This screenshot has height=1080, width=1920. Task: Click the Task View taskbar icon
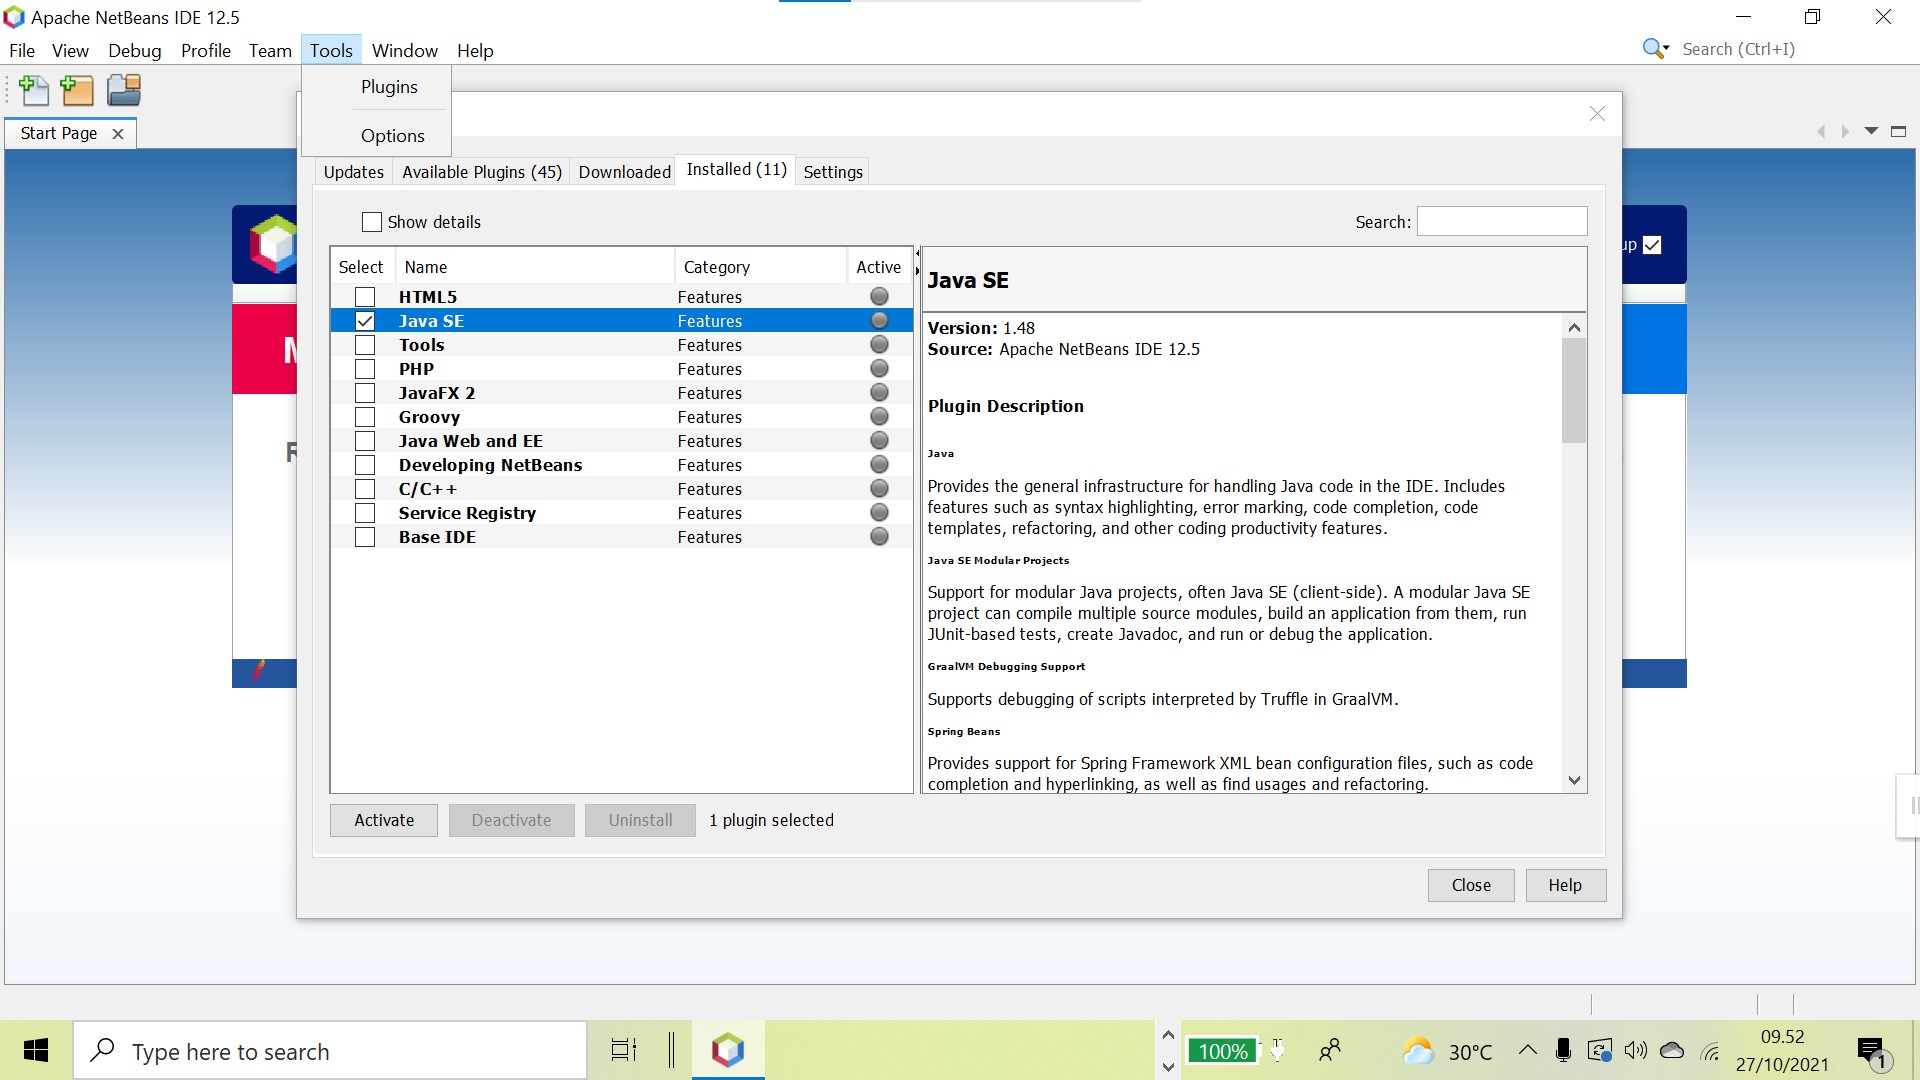[621, 1050]
